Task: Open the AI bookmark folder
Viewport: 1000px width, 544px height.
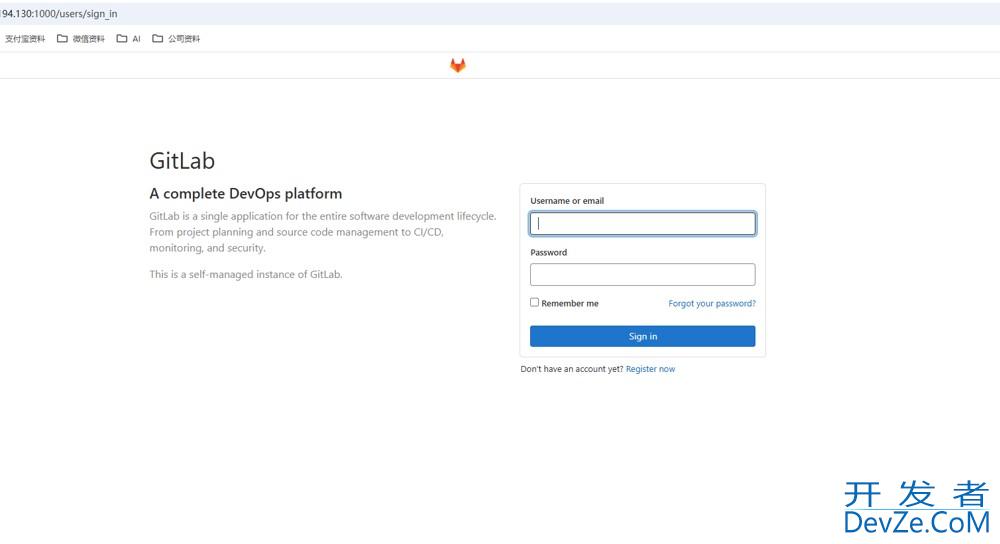Action: (129, 39)
